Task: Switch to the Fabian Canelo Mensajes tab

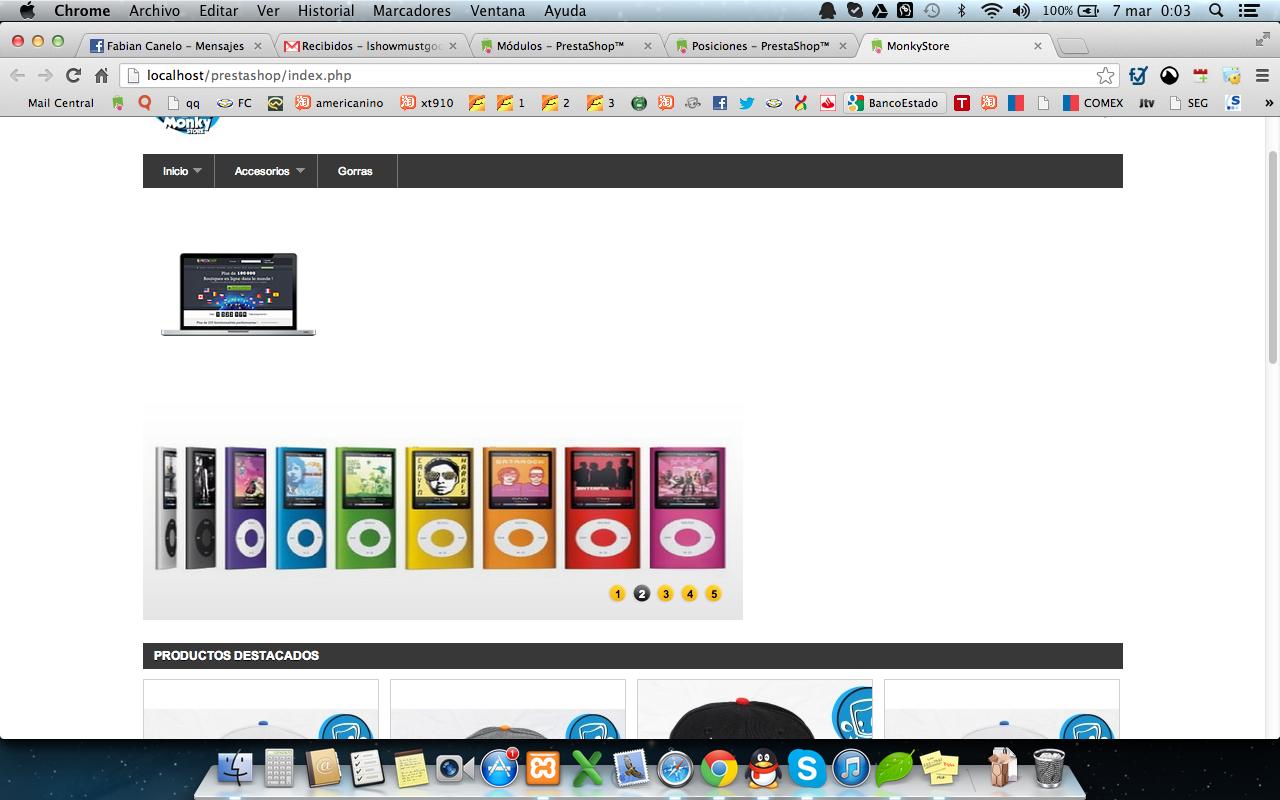Action: pos(175,46)
